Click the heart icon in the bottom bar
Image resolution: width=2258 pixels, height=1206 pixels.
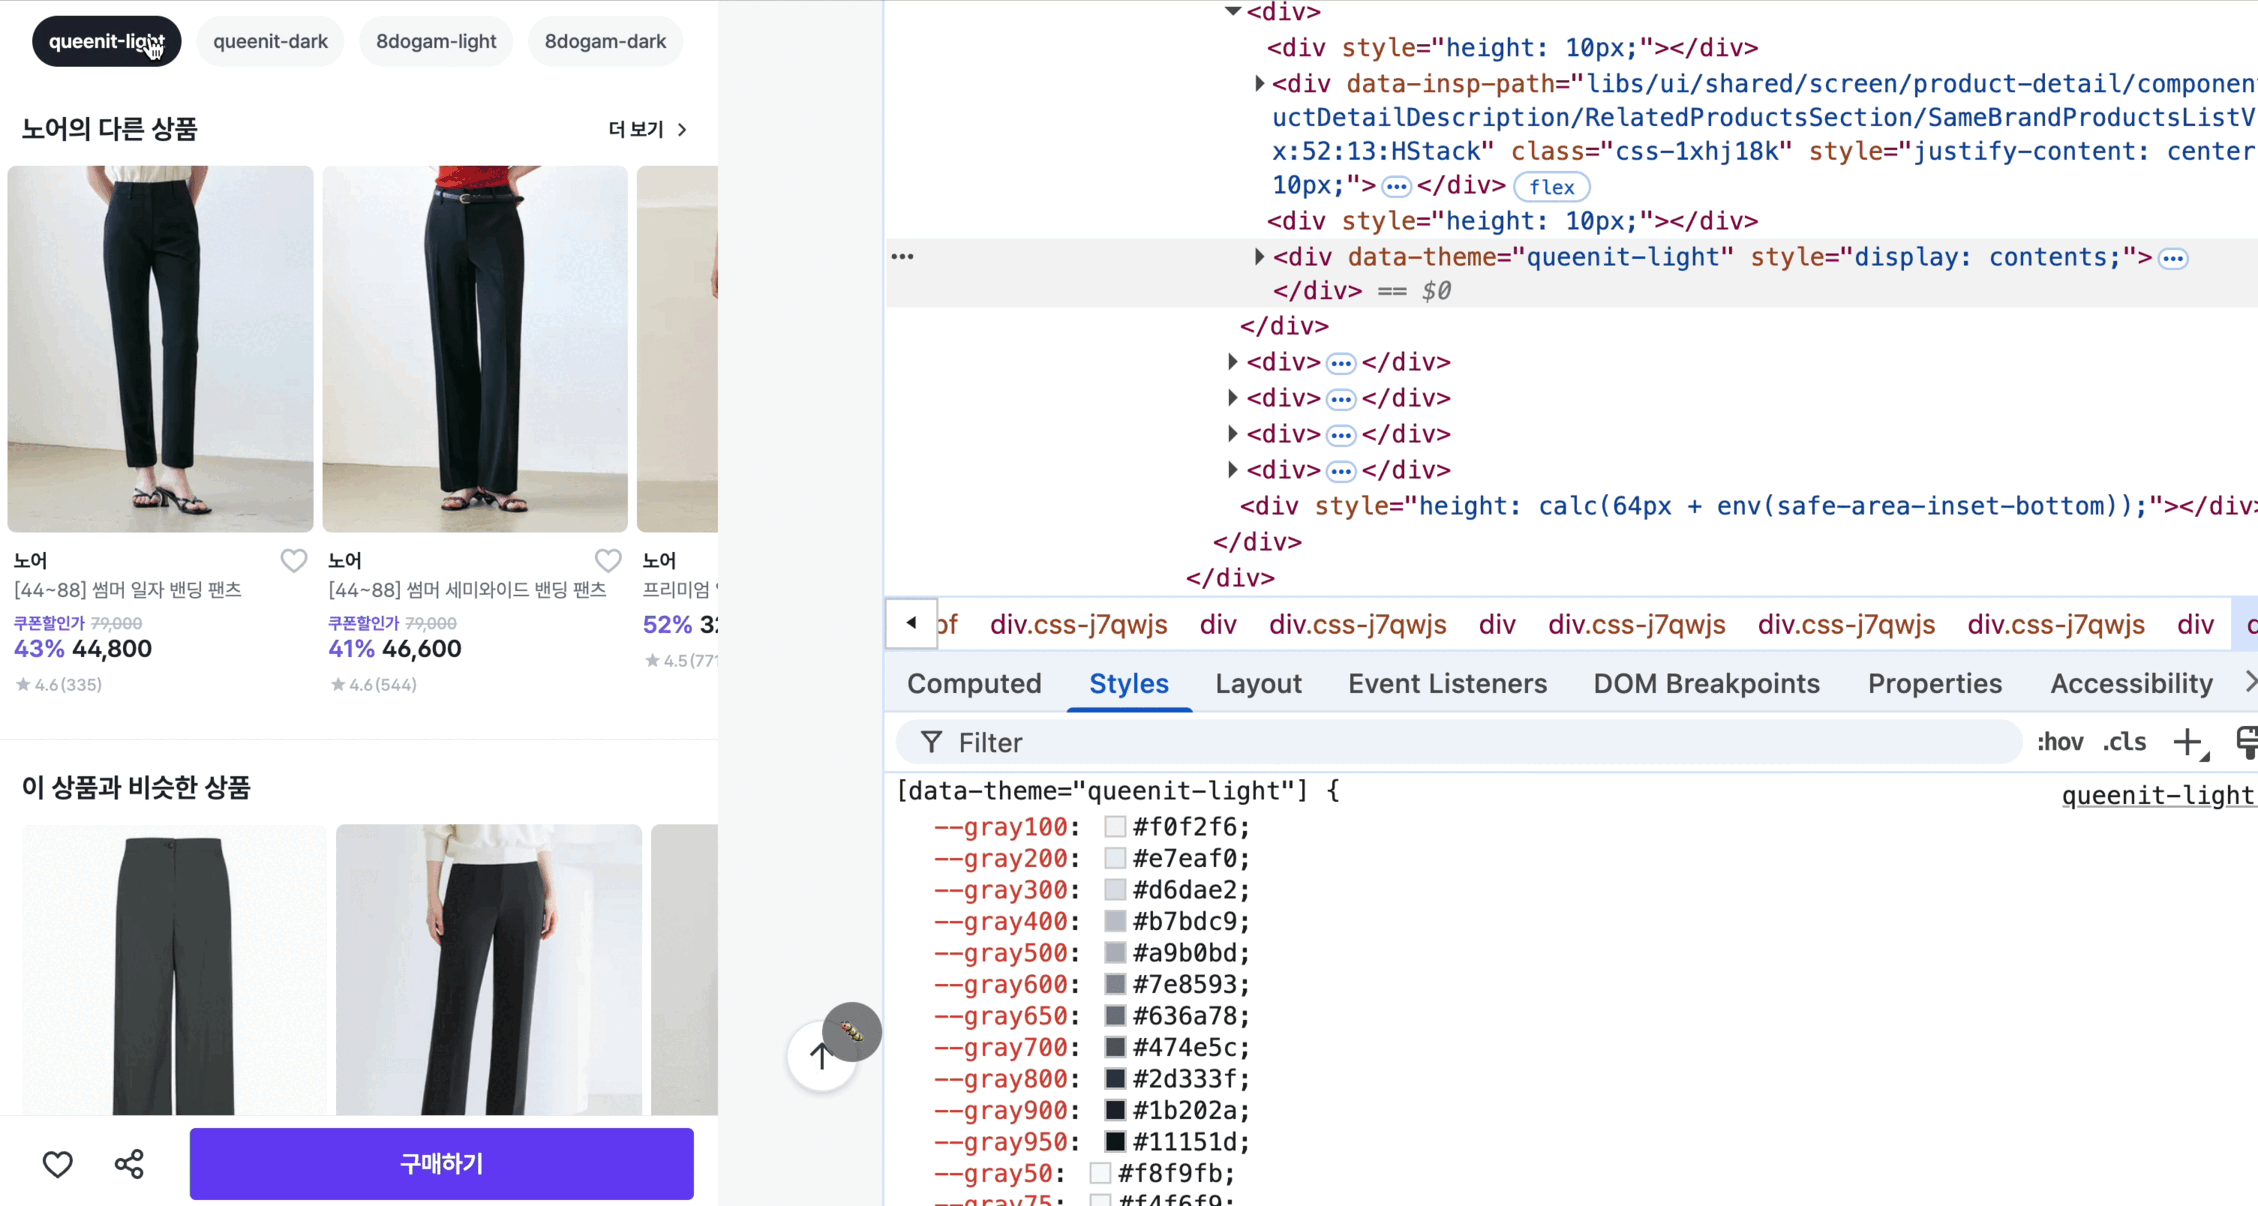coord(58,1164)
